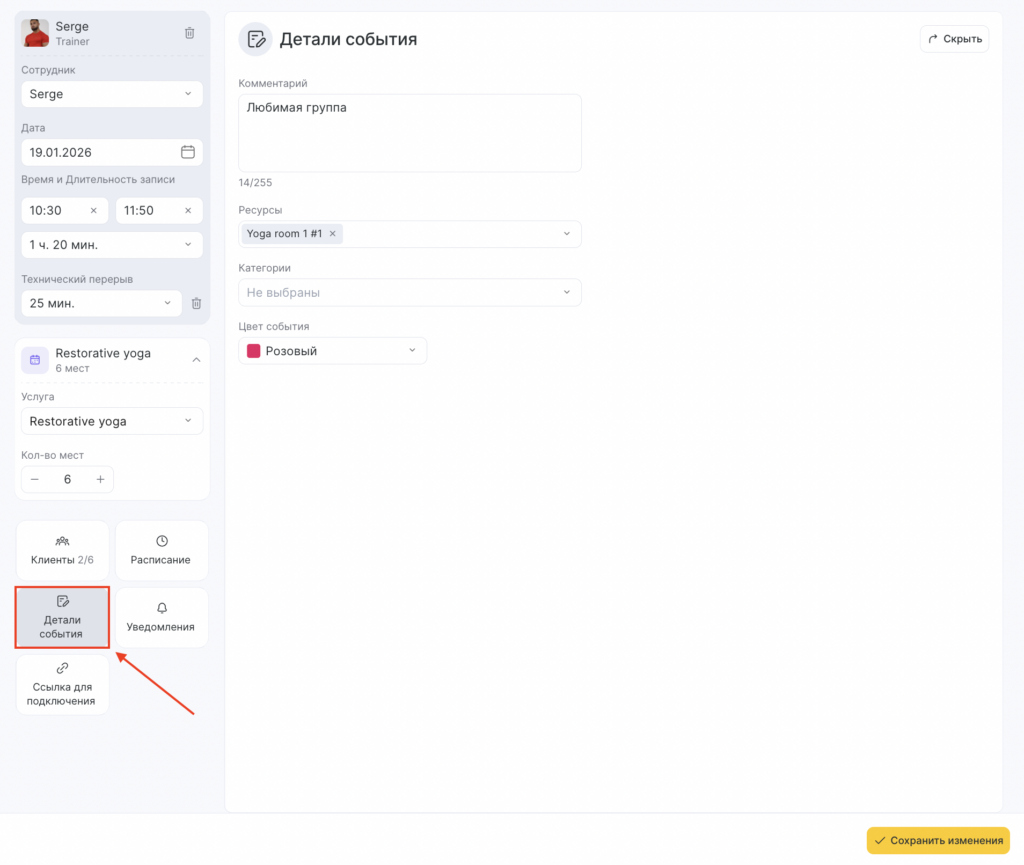This screenshot has width=1024, height=865.
Task: Collapse the Restorative yoga section
Action: coord(196,360)
